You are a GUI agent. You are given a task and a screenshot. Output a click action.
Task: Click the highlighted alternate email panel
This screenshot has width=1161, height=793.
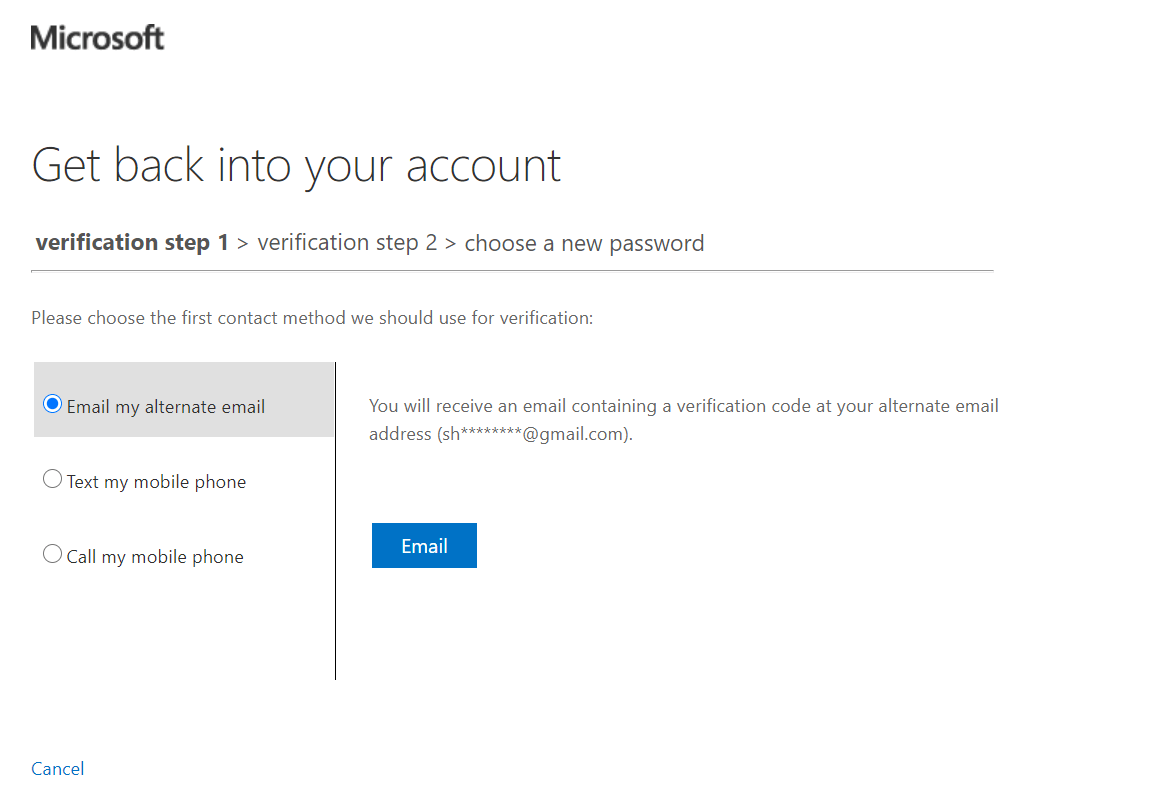tap(184, 399)
